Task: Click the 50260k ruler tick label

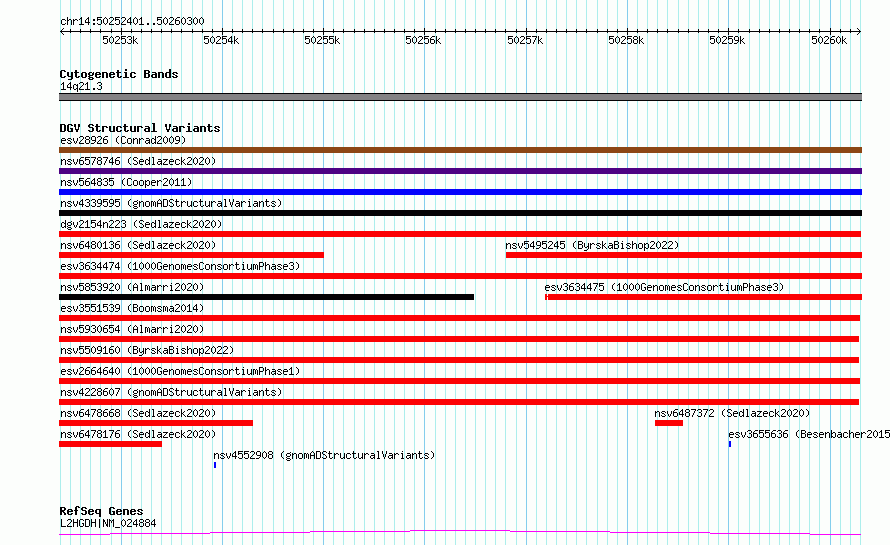Action: [829, 40]
